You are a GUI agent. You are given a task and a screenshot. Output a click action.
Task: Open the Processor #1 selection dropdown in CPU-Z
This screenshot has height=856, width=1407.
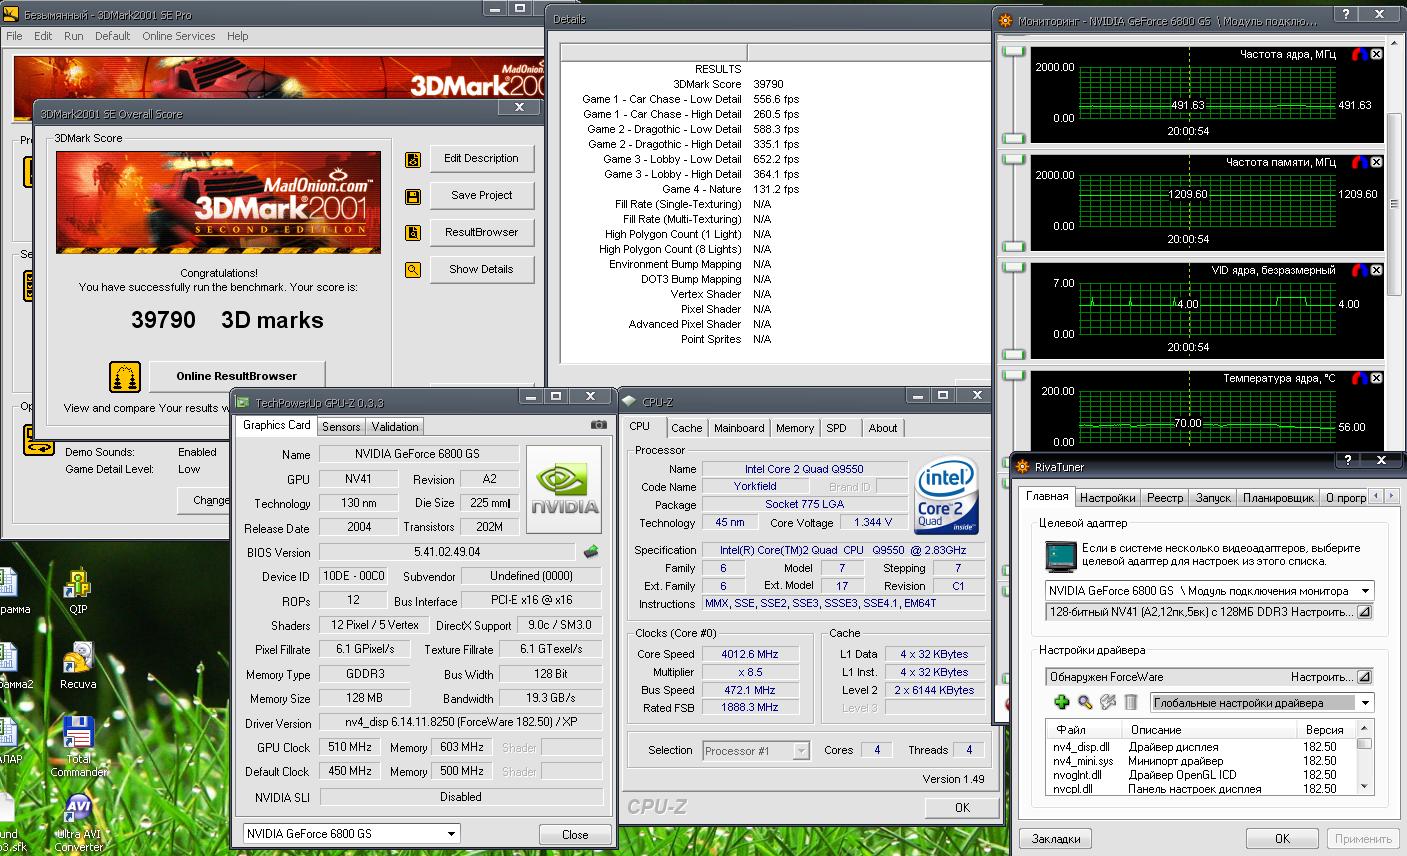point(802,750)
